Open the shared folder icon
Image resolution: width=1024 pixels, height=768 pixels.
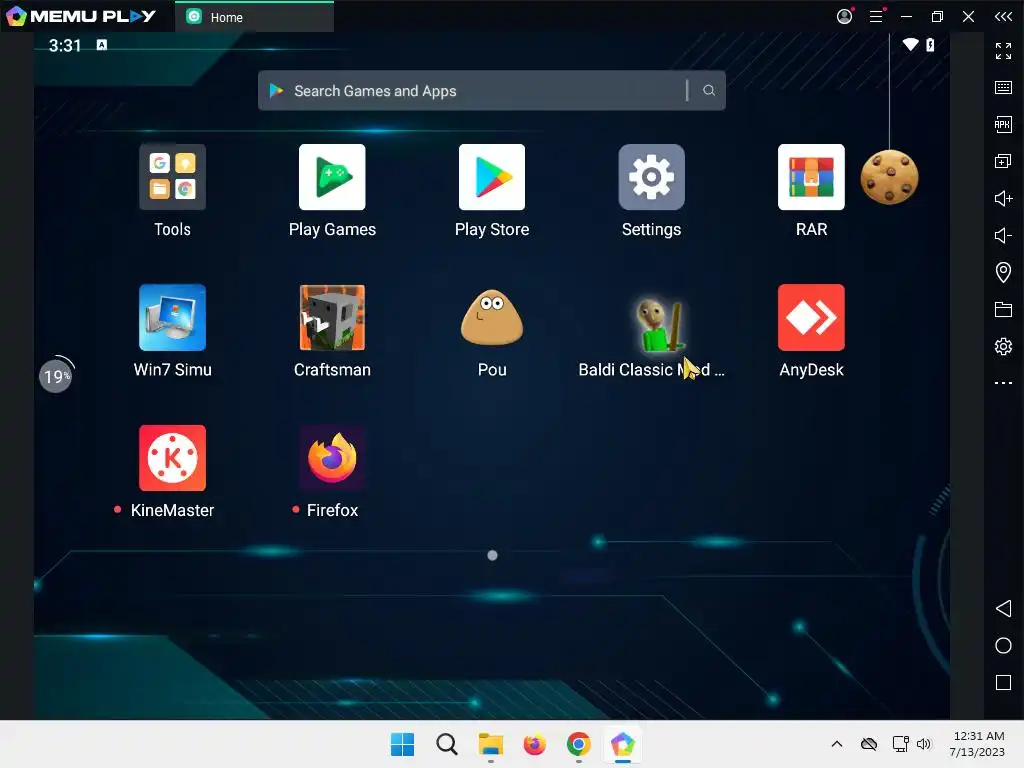click(1003, 309)
